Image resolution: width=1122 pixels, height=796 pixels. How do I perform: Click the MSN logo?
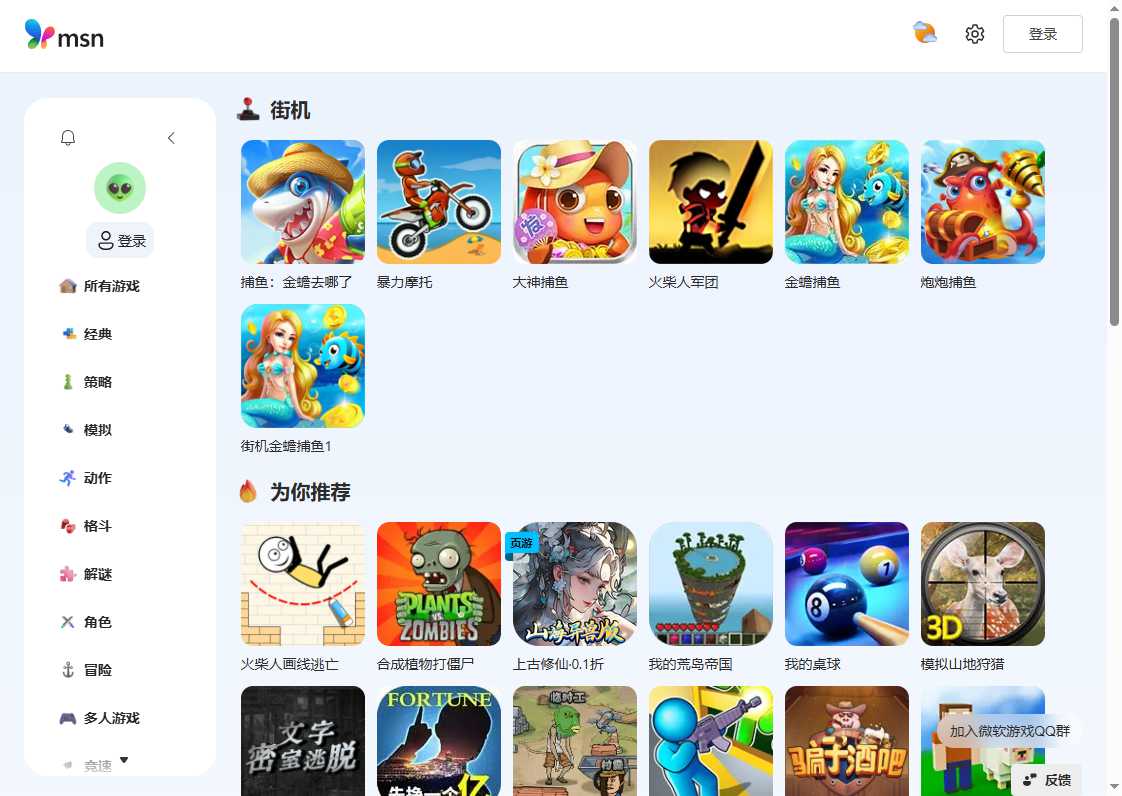point(64,35)
